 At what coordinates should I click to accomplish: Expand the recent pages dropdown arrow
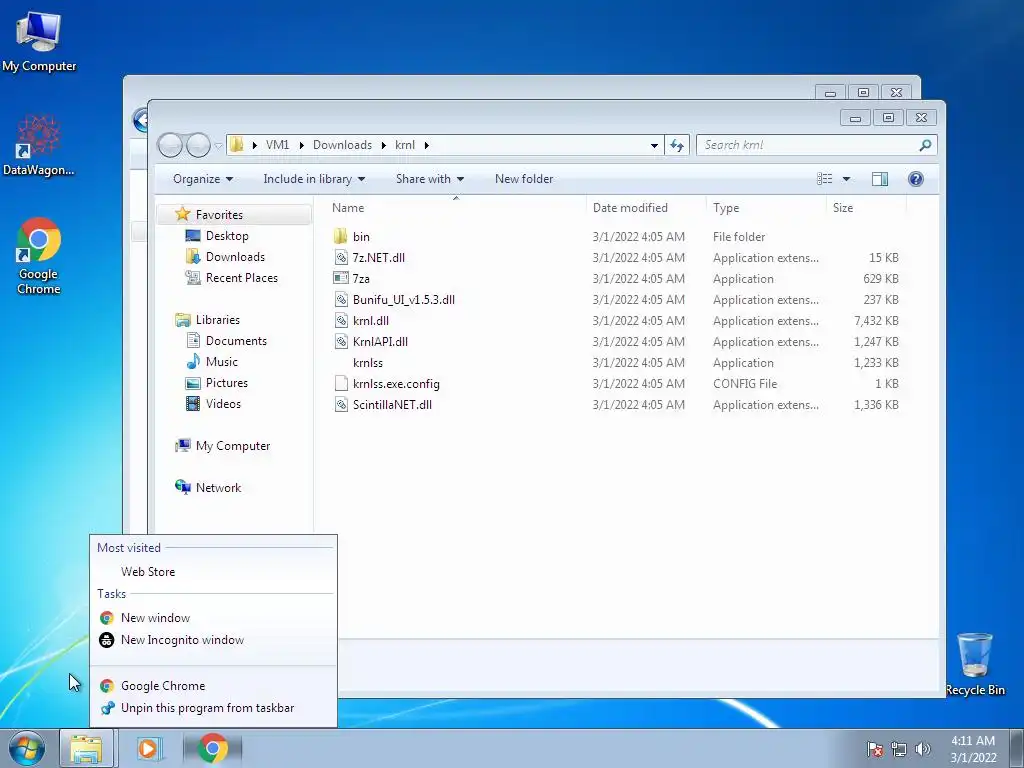[219, 145]
